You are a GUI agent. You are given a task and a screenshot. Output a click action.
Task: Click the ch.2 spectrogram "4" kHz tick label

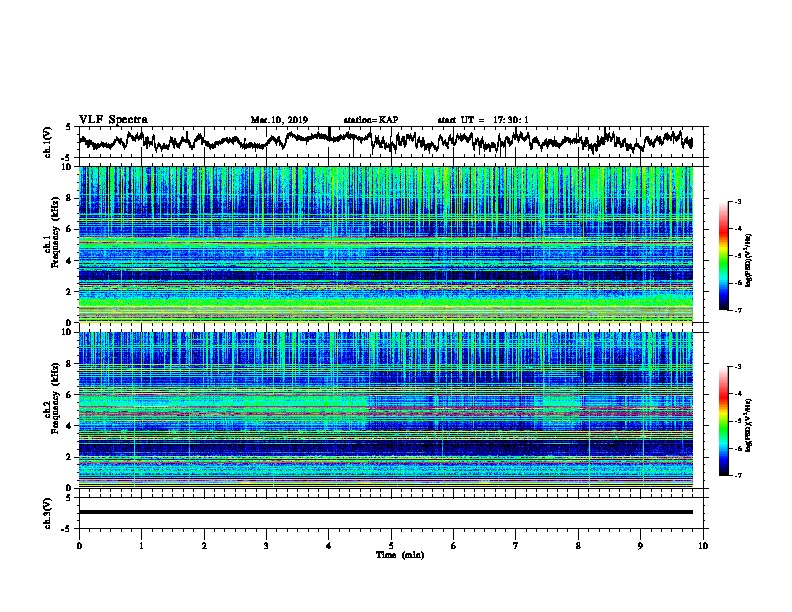[70, 426]
